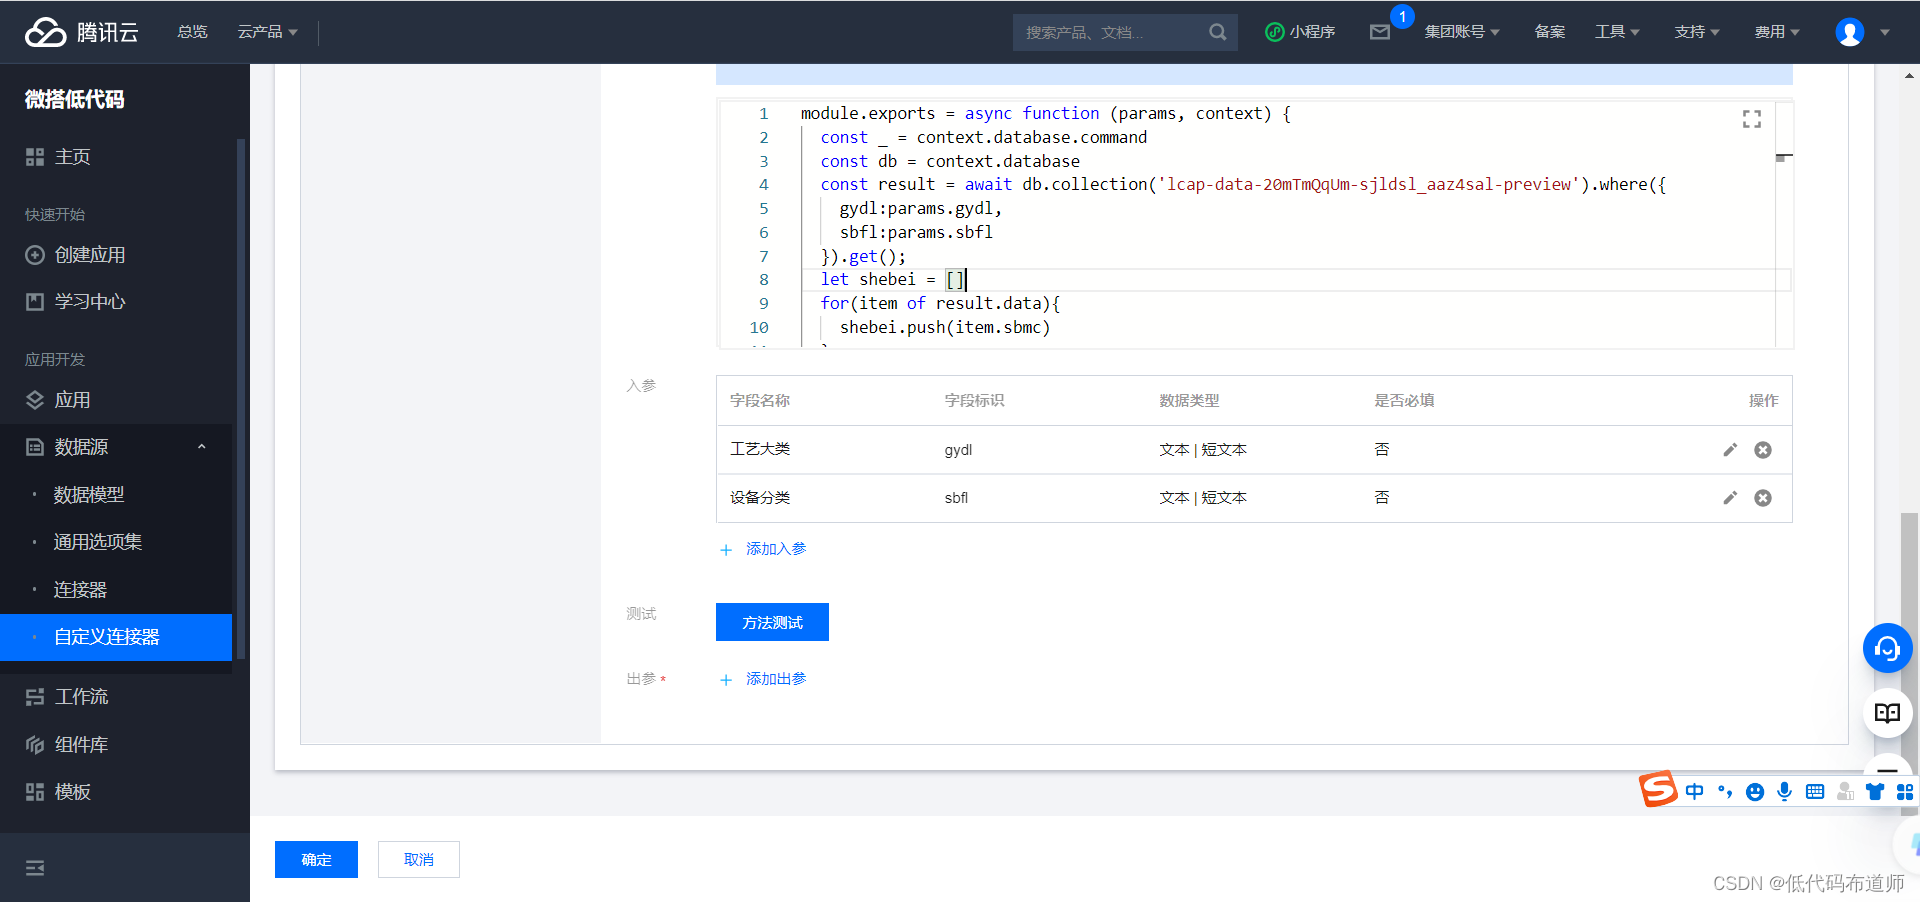Open the 小程序 mini program link
The height and width of the screenshot is (902, 1920).
point(1300,32)
